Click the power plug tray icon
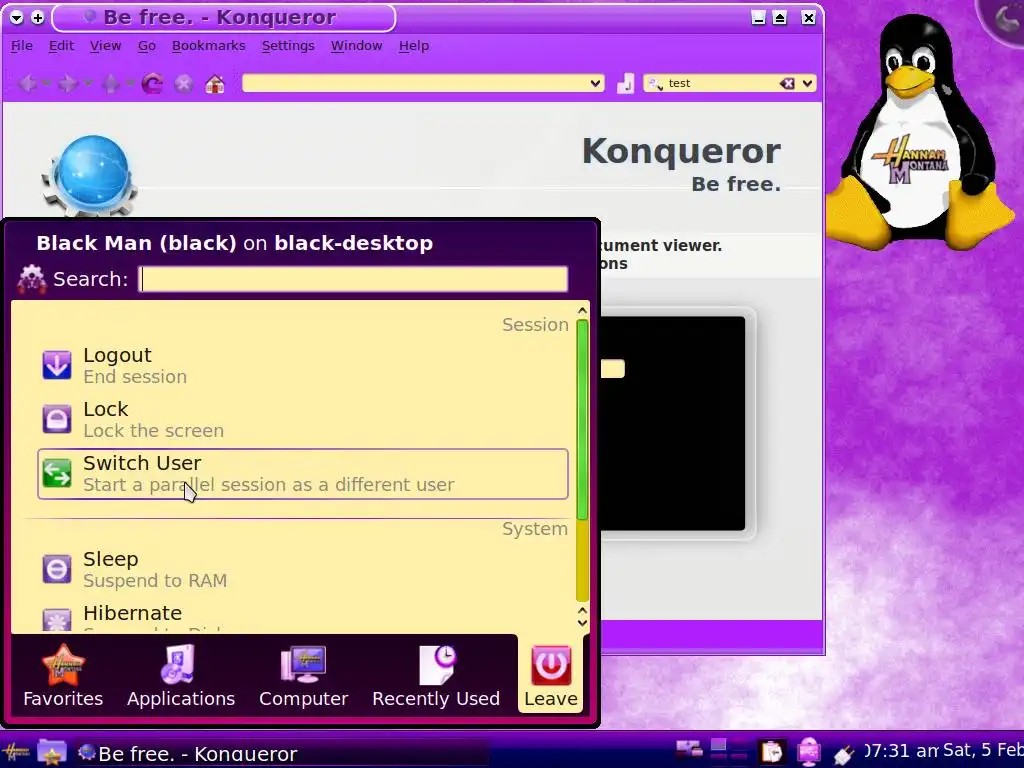The height and width of the screenshot is (768, 1024). tap(844, 754)
